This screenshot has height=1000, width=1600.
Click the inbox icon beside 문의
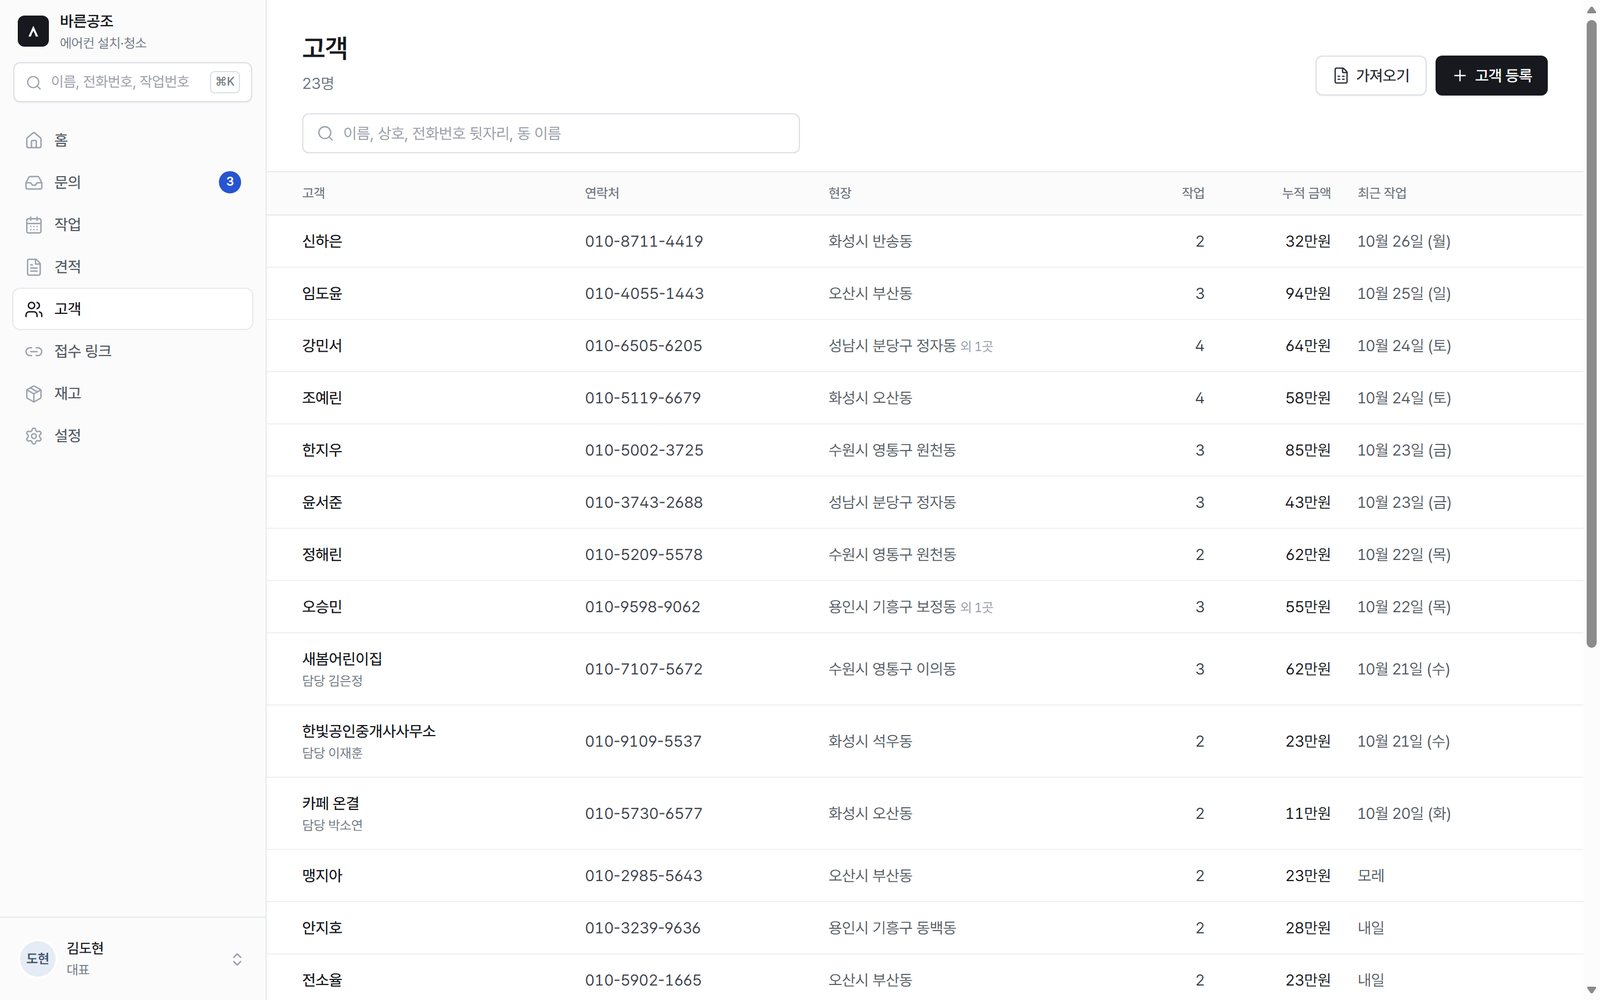34,182
